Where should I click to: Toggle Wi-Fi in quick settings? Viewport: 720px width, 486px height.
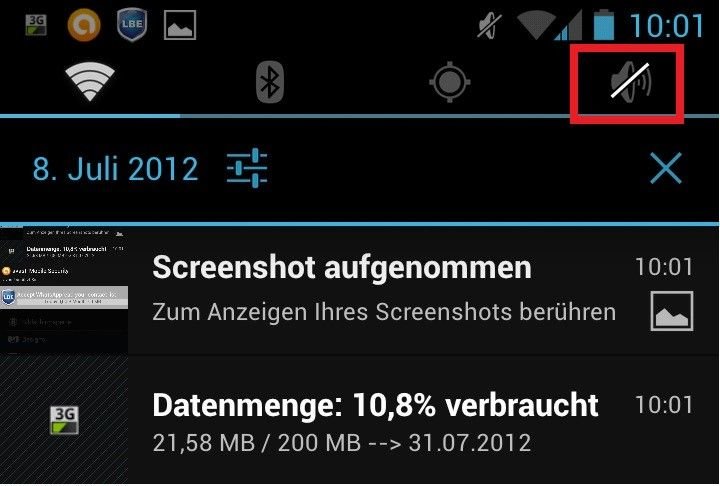(90, 82)
